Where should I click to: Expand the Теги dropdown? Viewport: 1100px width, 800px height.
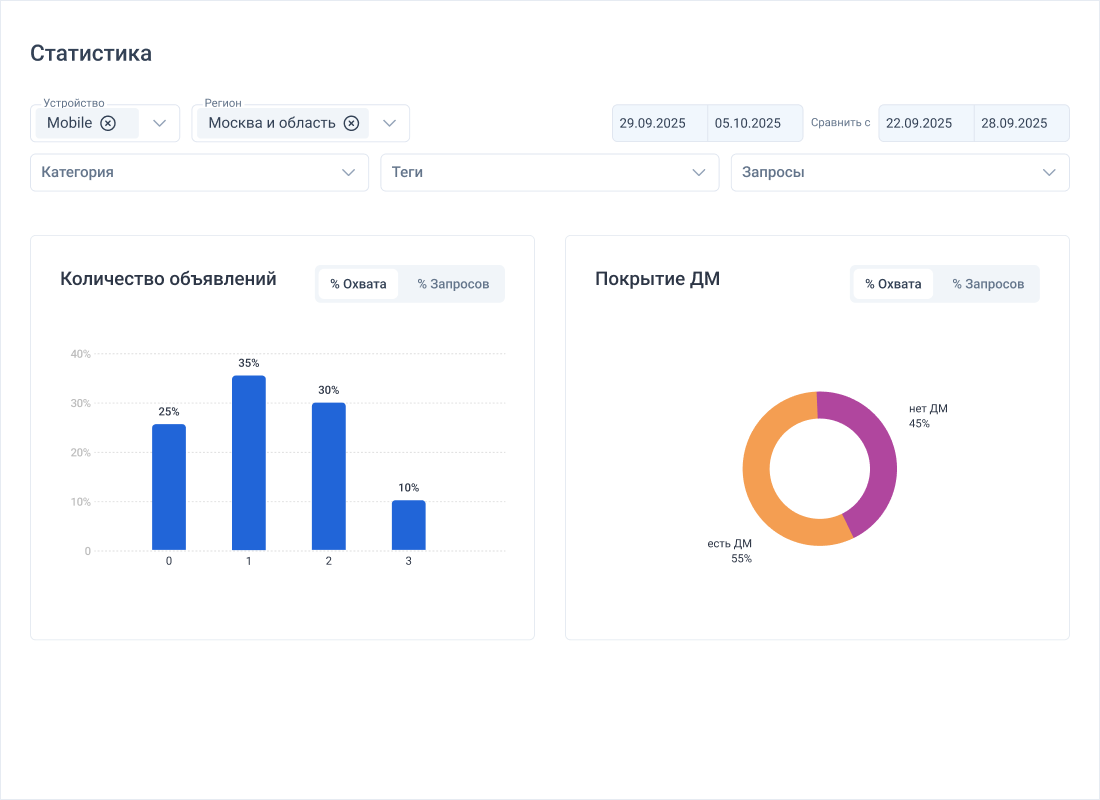[x=549, y=172]
